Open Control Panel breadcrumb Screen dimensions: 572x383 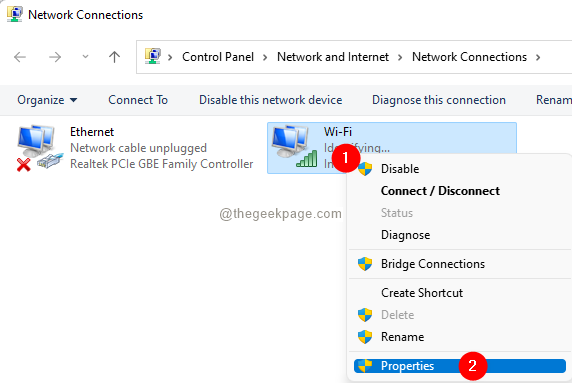click(218, 57)
